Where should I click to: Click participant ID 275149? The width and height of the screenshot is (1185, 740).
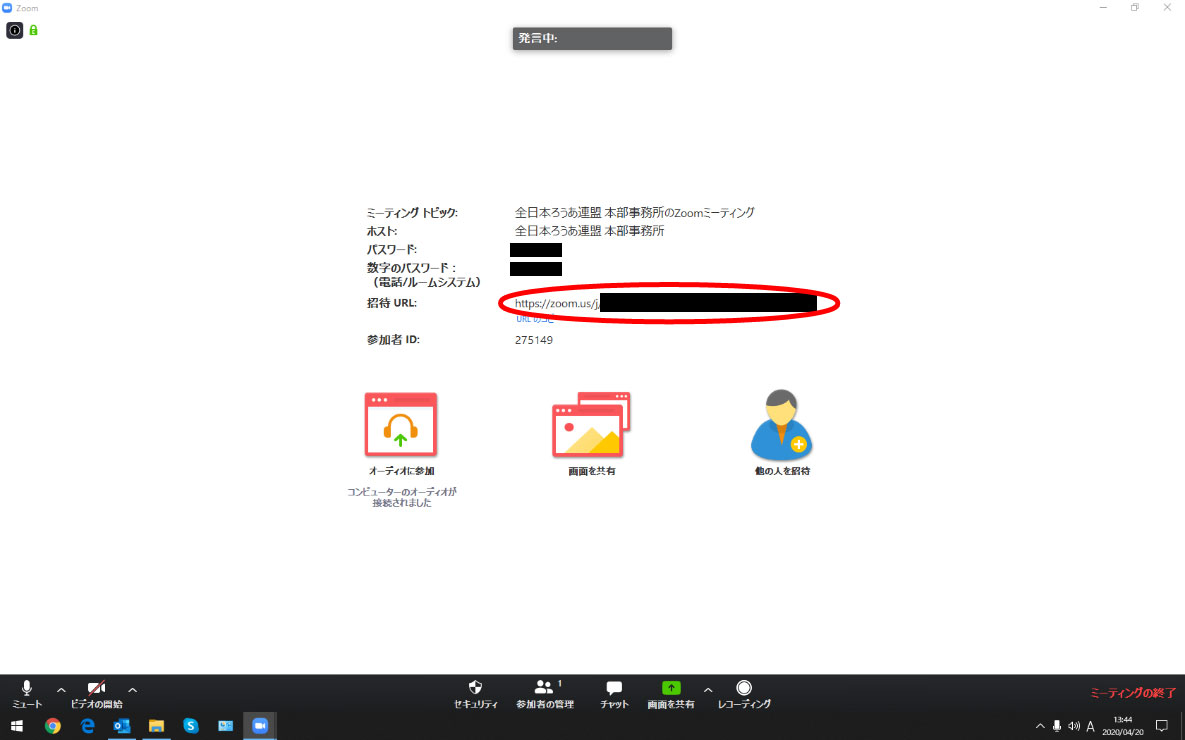tap(534, 340)
